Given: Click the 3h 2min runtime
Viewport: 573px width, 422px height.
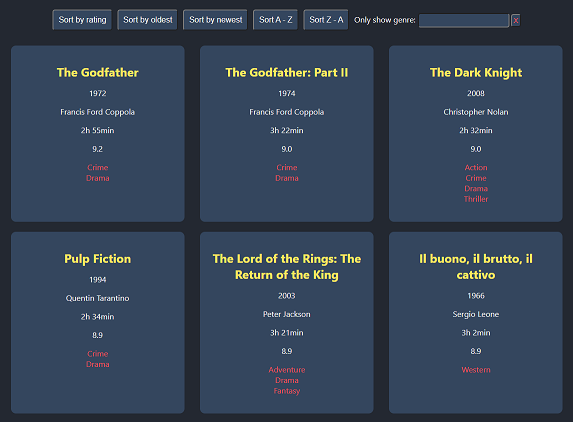Looking at the screenshot, I should [476, 333].
